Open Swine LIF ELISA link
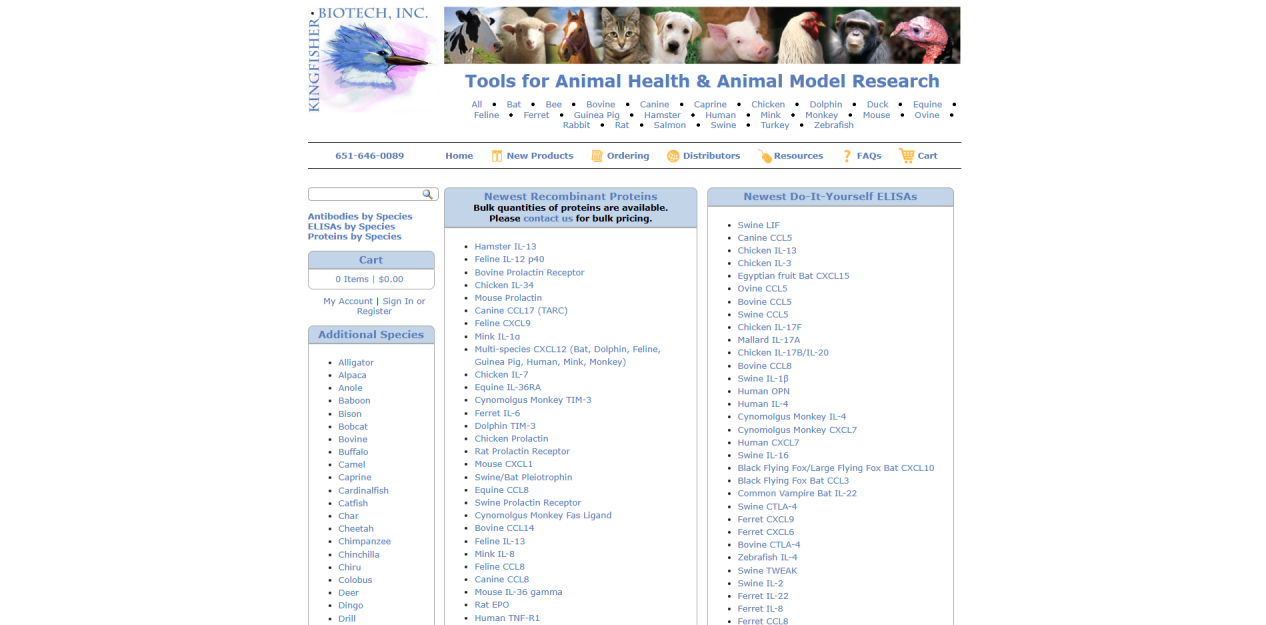 coord(758,226)
